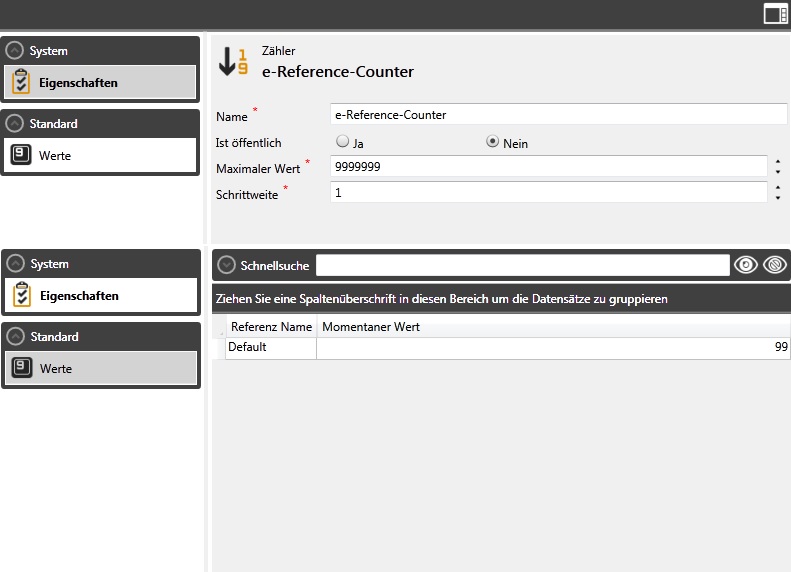Collapse the System group above highlighted Eigenschaften
The width and height of the screenshot is (791, 572).
[14, 50]
